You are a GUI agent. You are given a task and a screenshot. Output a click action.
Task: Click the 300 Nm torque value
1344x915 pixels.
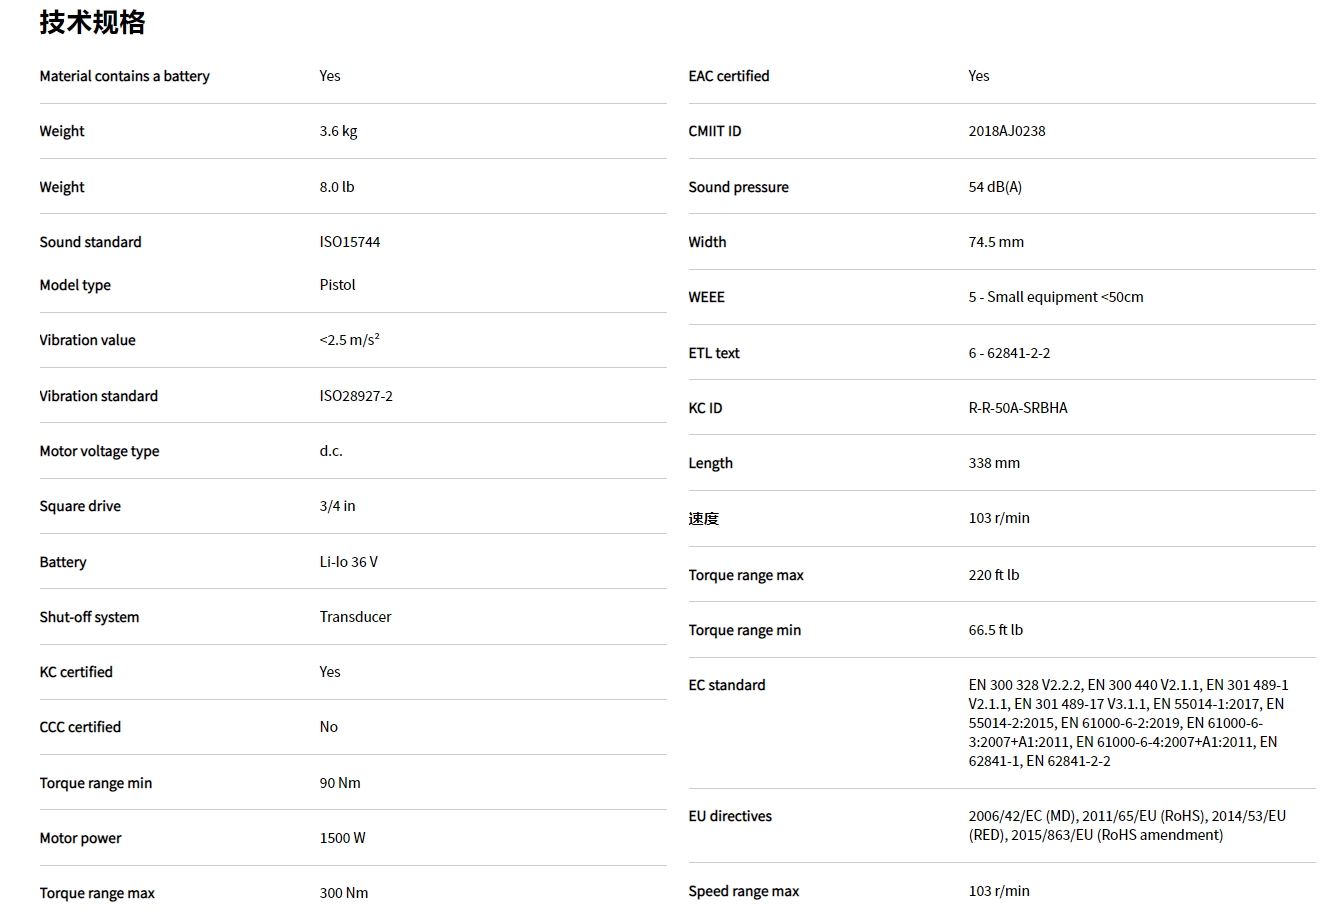tap(344, 893)
